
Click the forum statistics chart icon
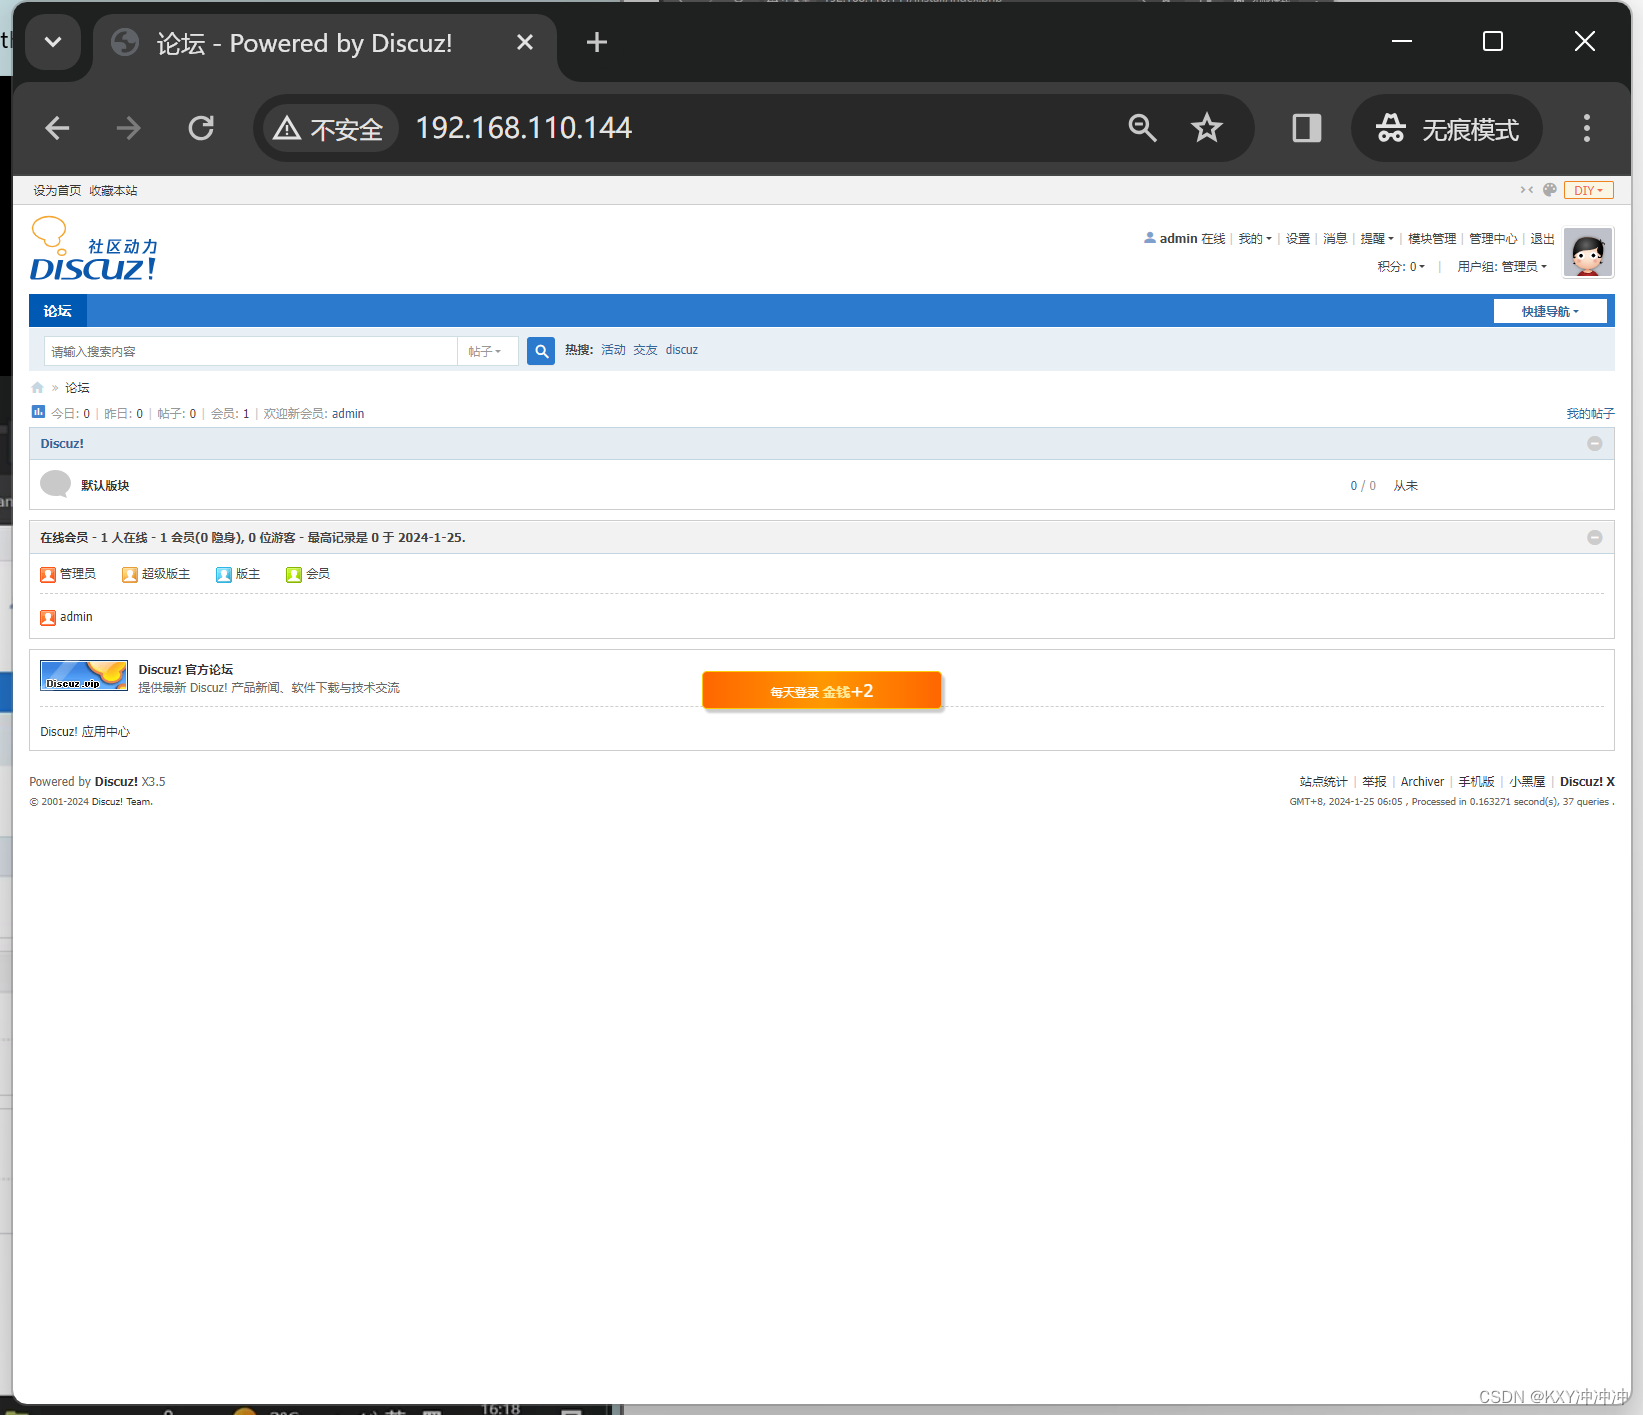pos(38,412)
